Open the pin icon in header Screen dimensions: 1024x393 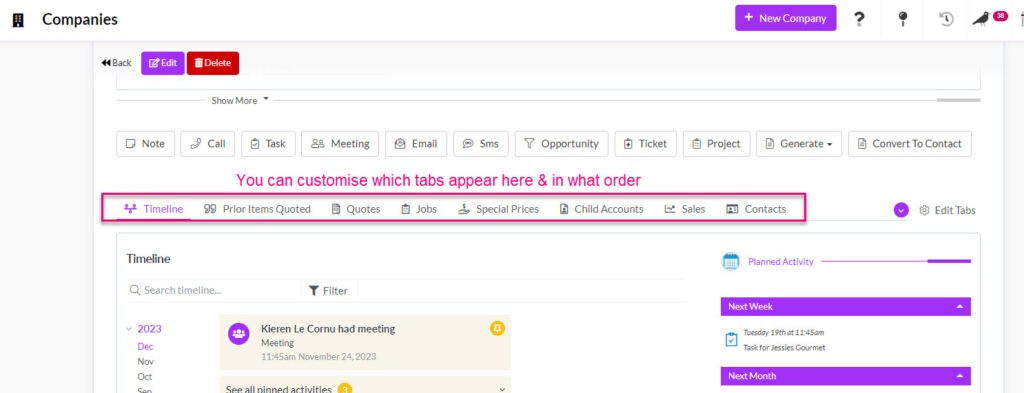coord(903,19)
